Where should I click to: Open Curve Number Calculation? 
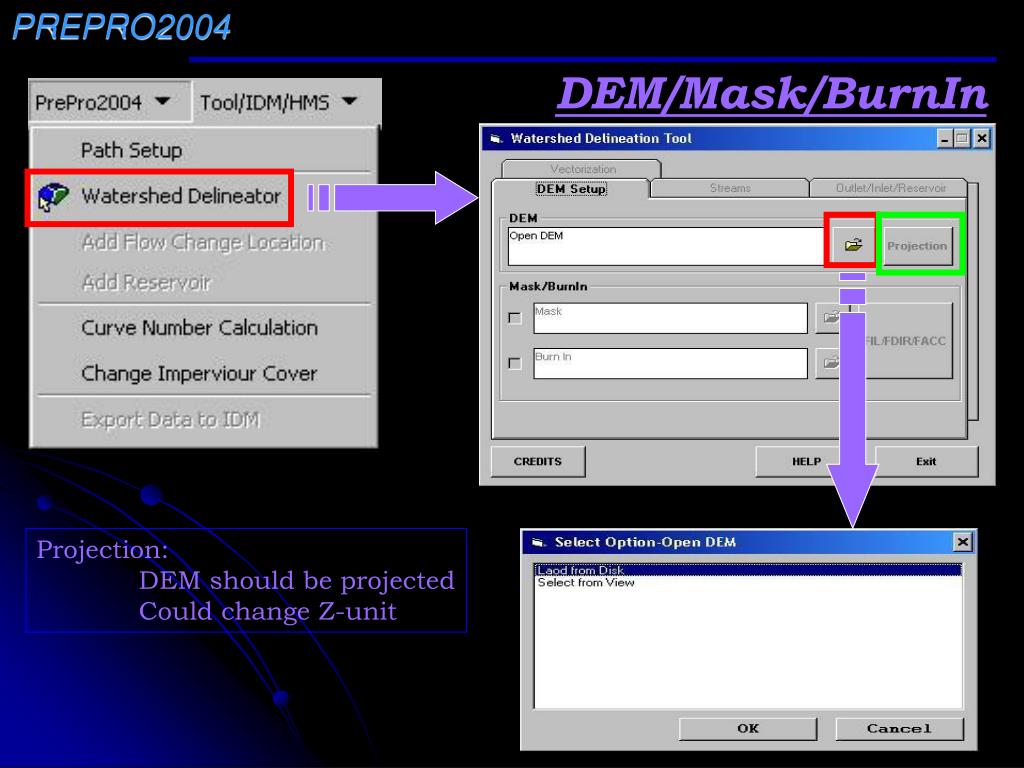[x=199, y=327]
